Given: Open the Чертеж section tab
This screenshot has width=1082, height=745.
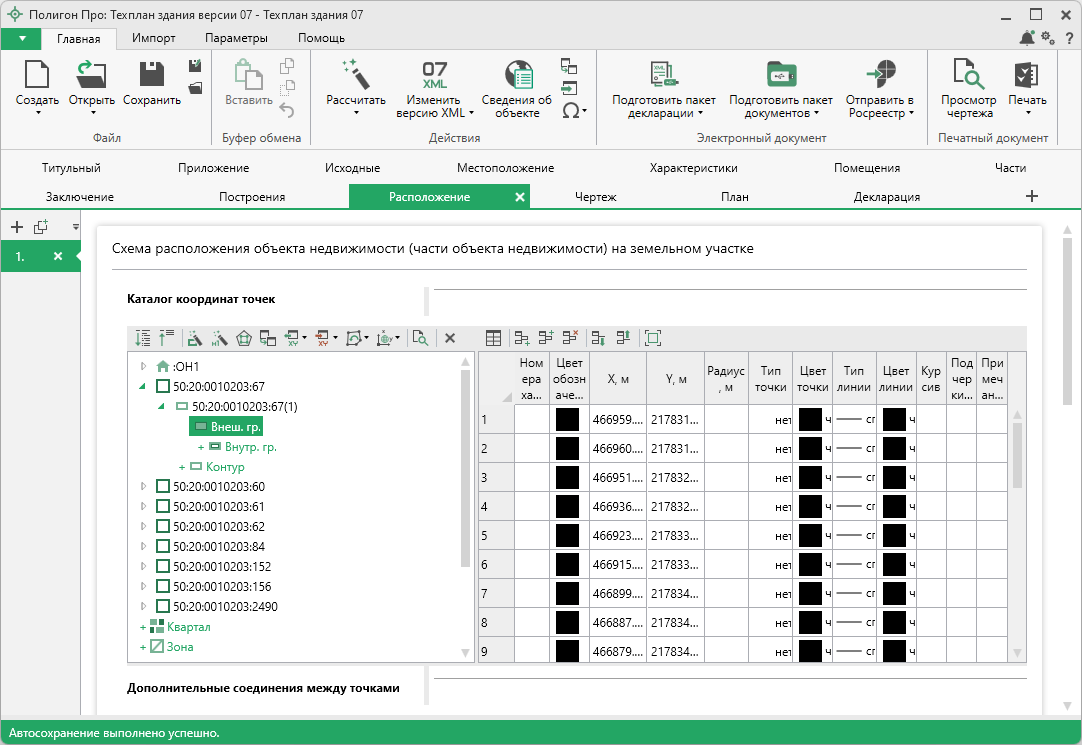Looking at the screenshot, I should 595,197.
